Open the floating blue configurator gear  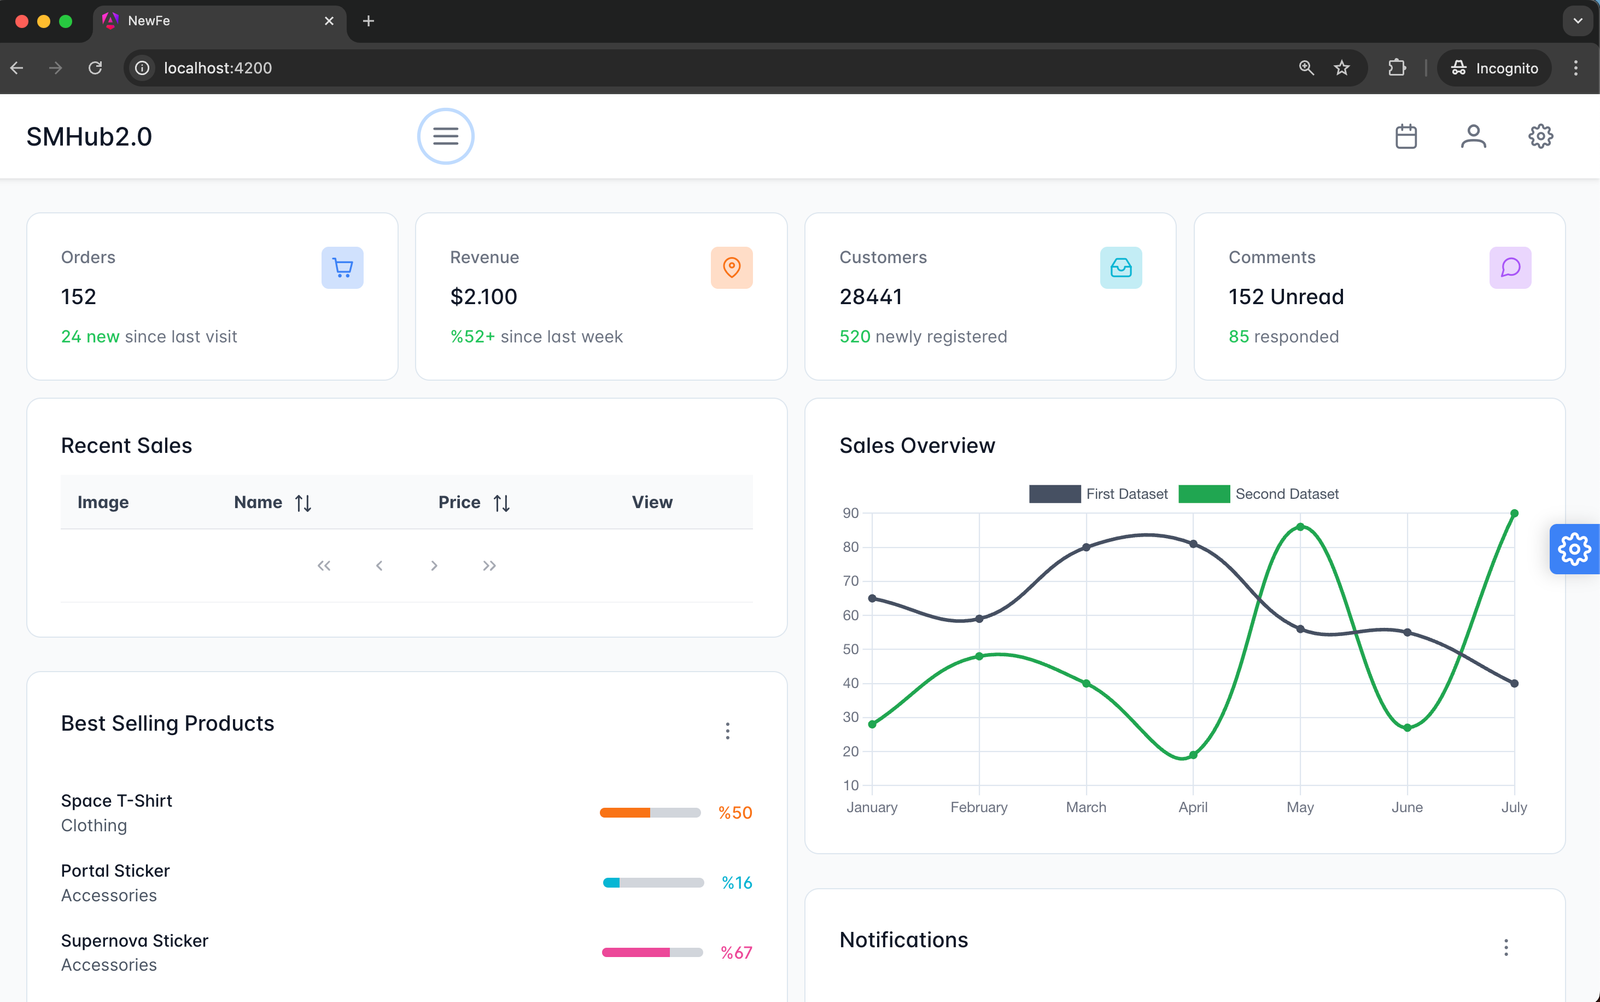(1574, 549)
